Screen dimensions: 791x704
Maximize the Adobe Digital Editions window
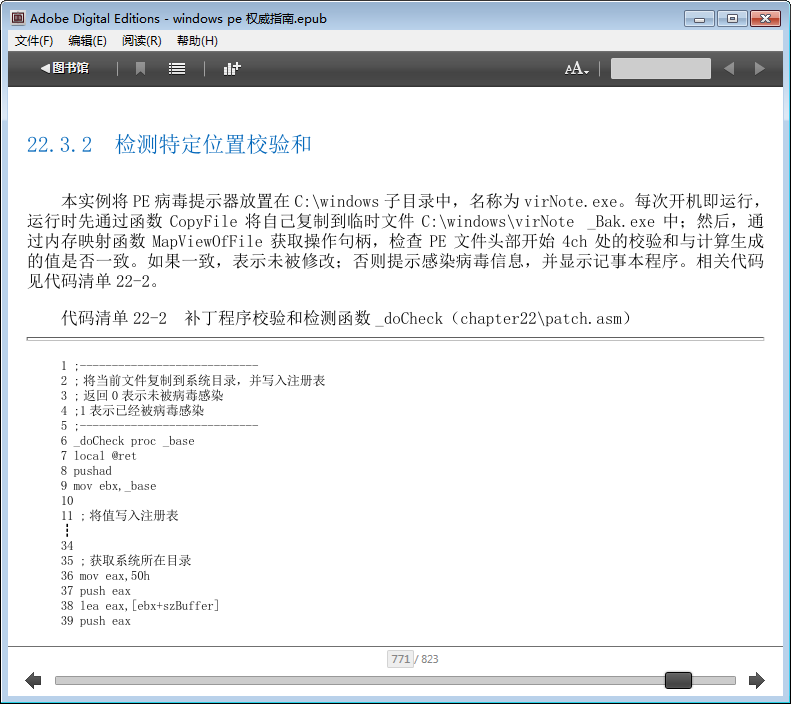pos(732,19)
